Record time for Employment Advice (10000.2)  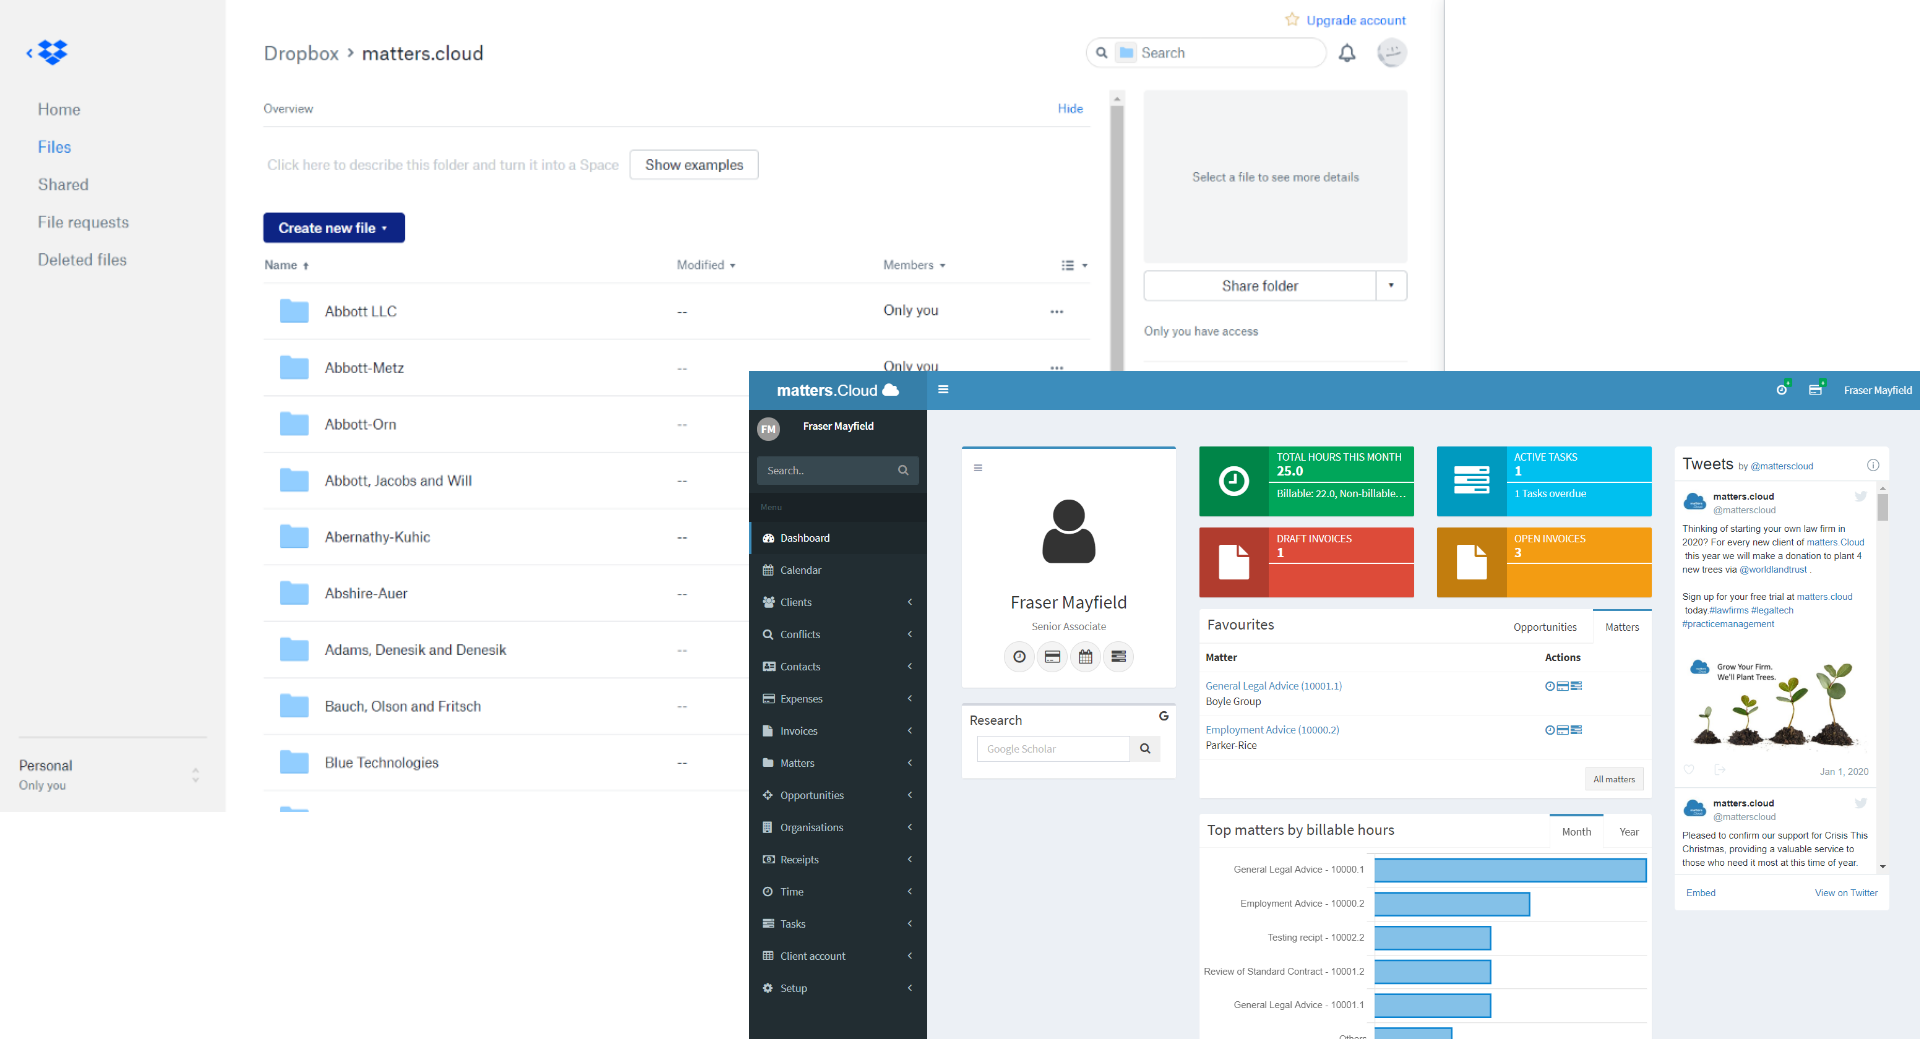pos(1550,730)
